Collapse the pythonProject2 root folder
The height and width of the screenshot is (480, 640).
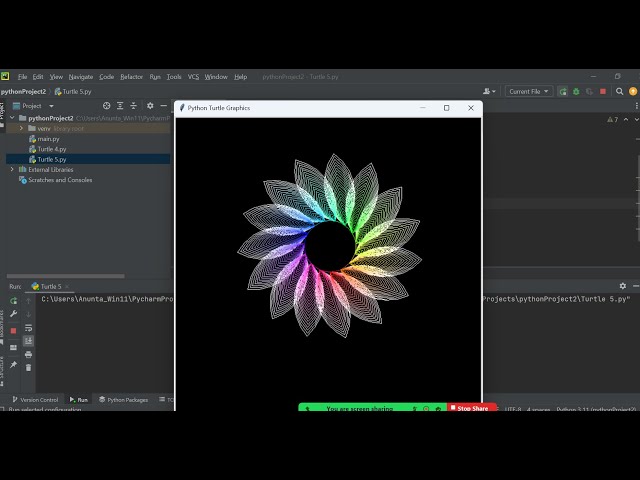12,118
